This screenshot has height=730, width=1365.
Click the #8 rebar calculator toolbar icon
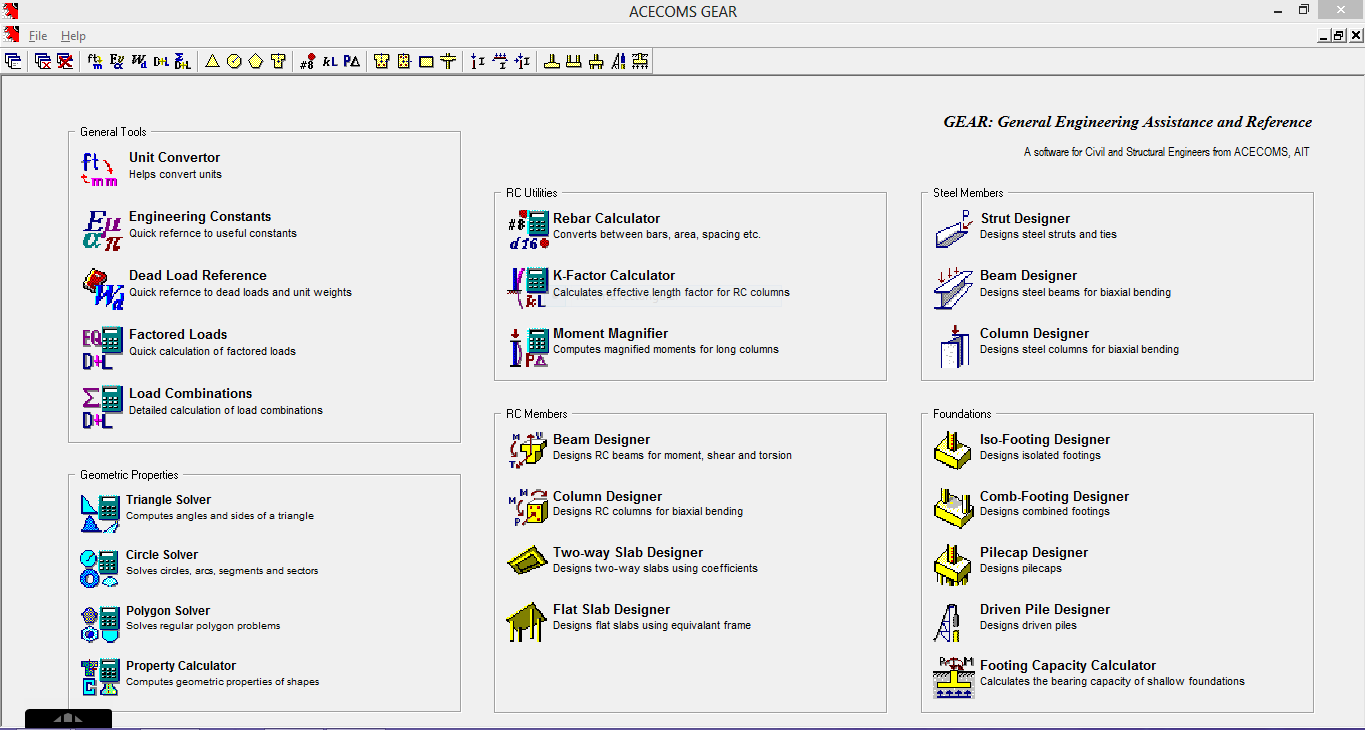[x=308, y=61]
